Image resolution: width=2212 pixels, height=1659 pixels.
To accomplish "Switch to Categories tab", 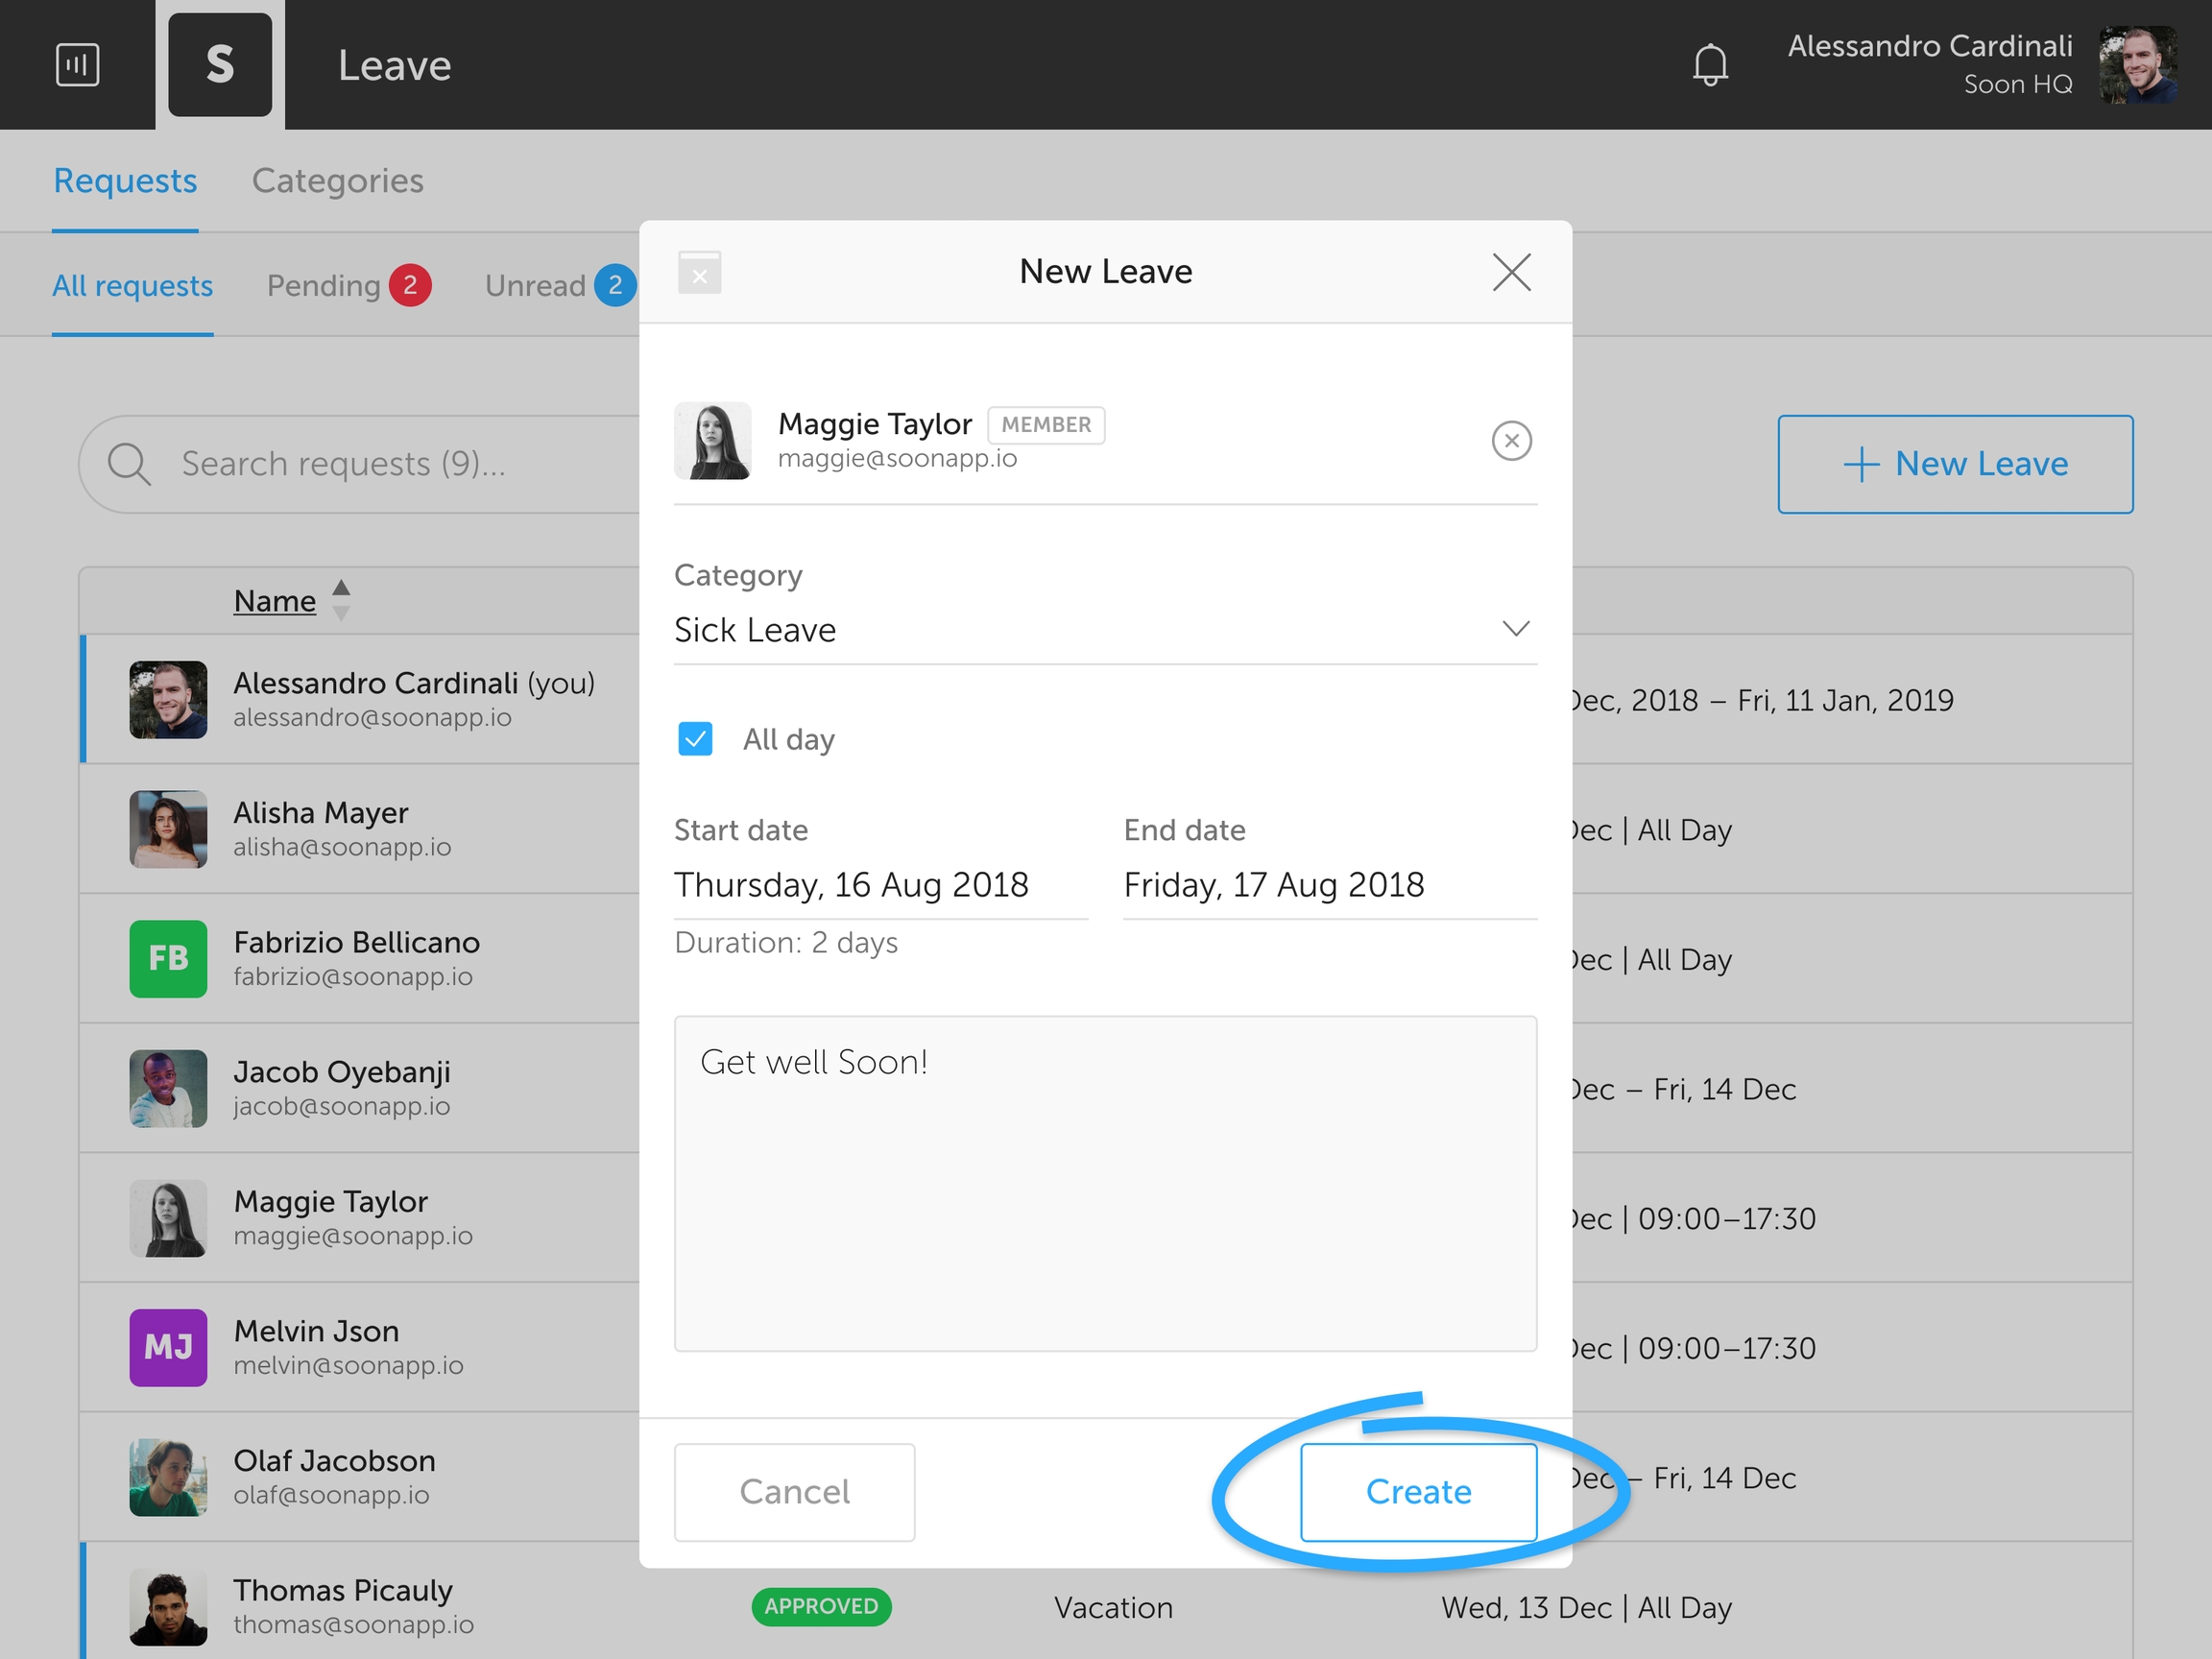I will pyautogui.click(x=337, y=181).
